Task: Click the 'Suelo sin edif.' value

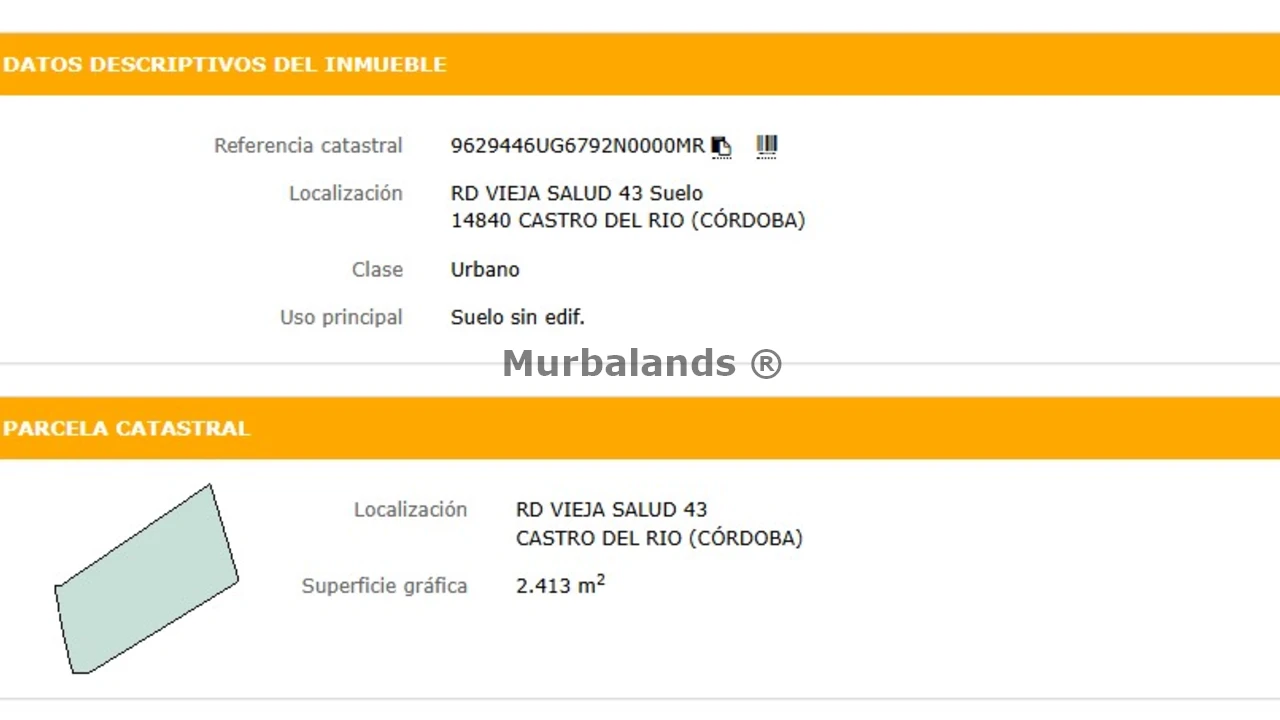Action: 517,318
